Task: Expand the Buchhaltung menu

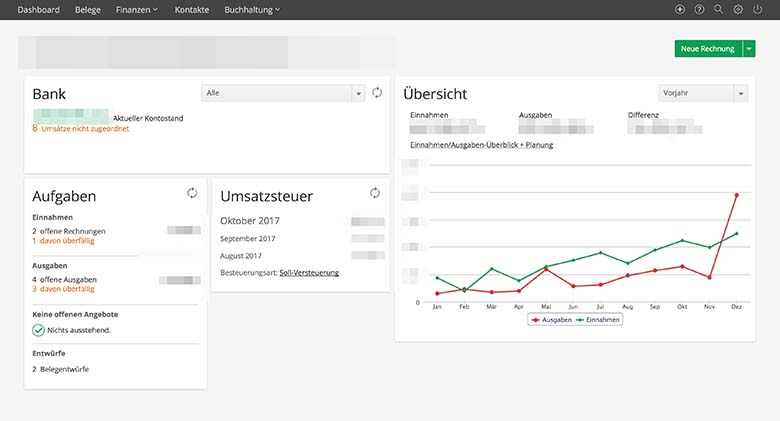Action: click(x=252, y=9)
